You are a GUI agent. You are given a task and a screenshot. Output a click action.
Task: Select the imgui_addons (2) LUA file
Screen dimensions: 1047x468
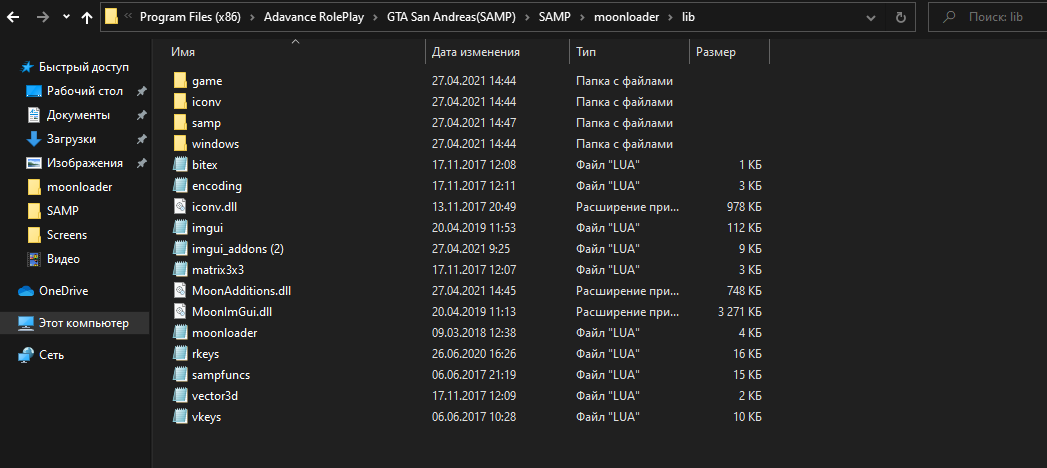point(237,248)
